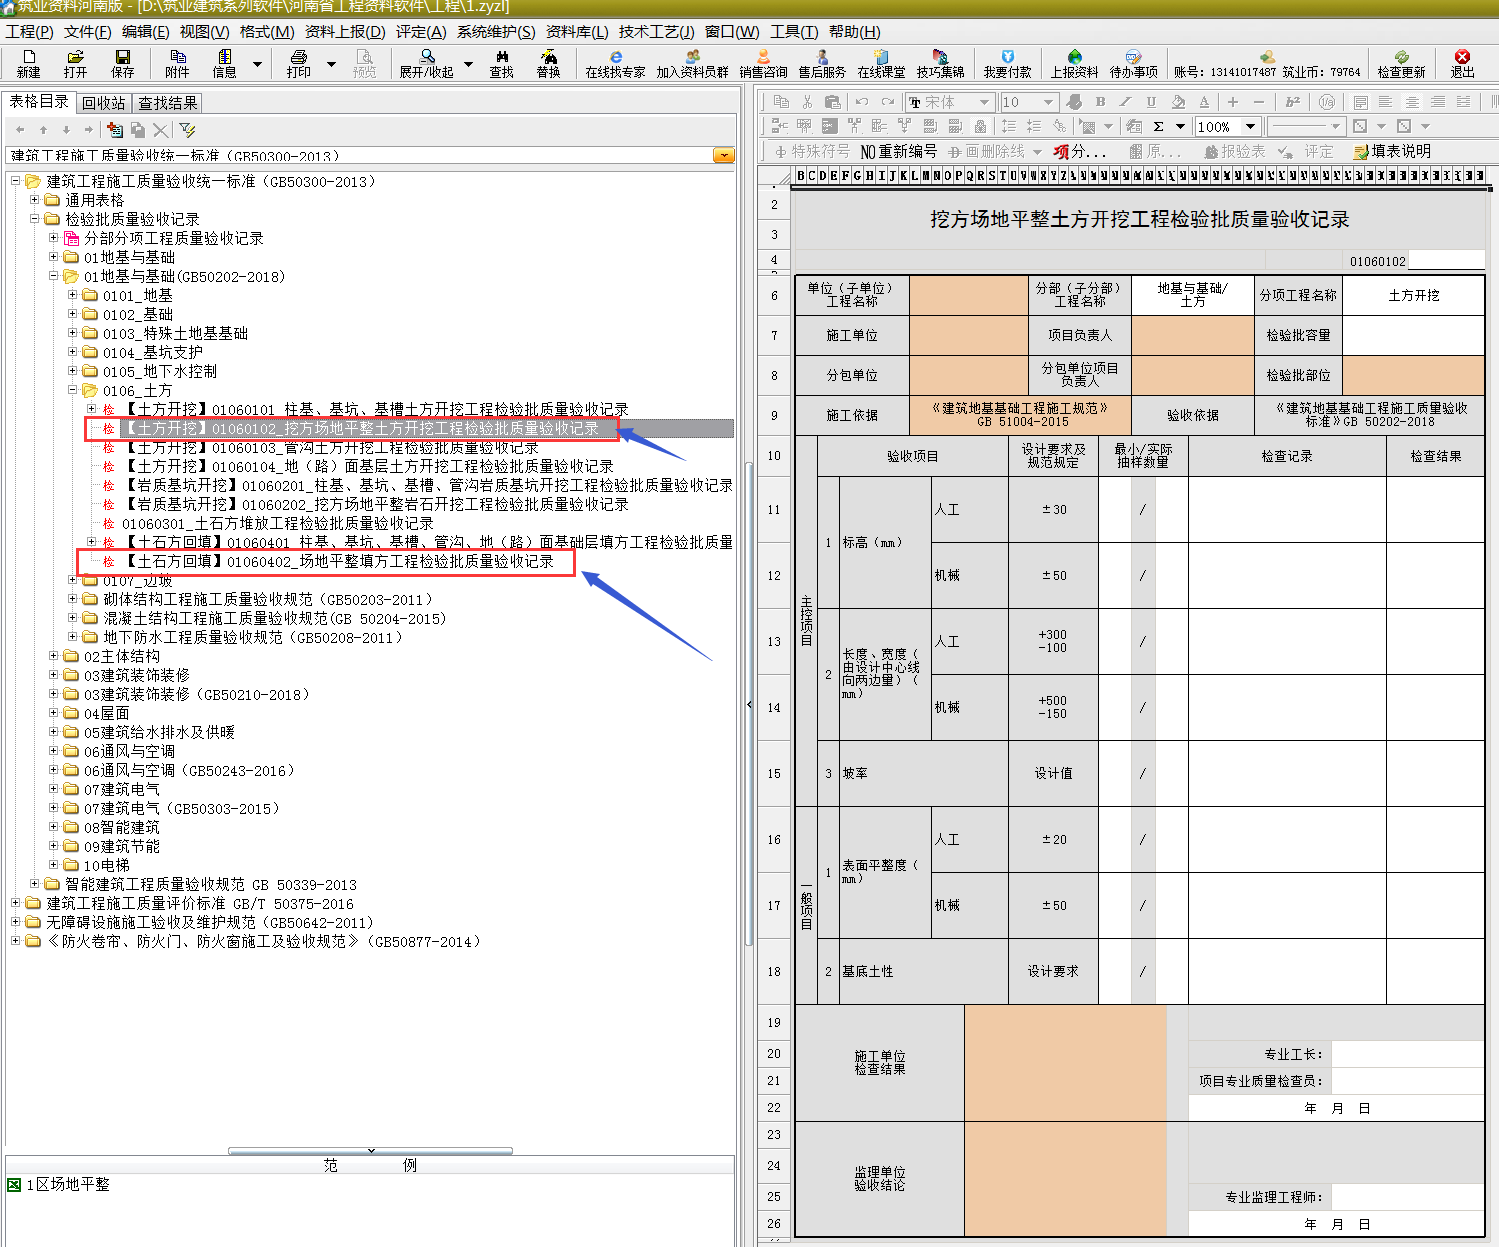
Task: Click 检查更新 check update icon
Action: [x=1401, y=64]
